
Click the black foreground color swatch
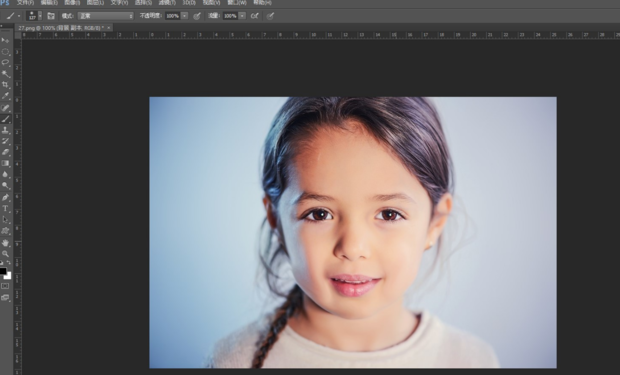tap(3, 271)
